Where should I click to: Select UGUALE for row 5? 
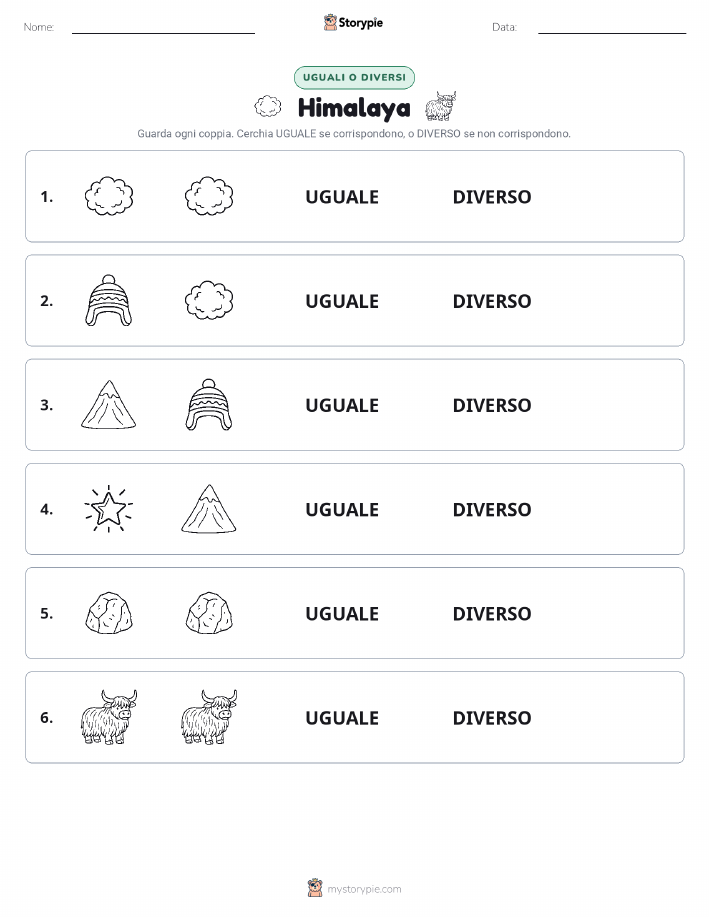342,613
